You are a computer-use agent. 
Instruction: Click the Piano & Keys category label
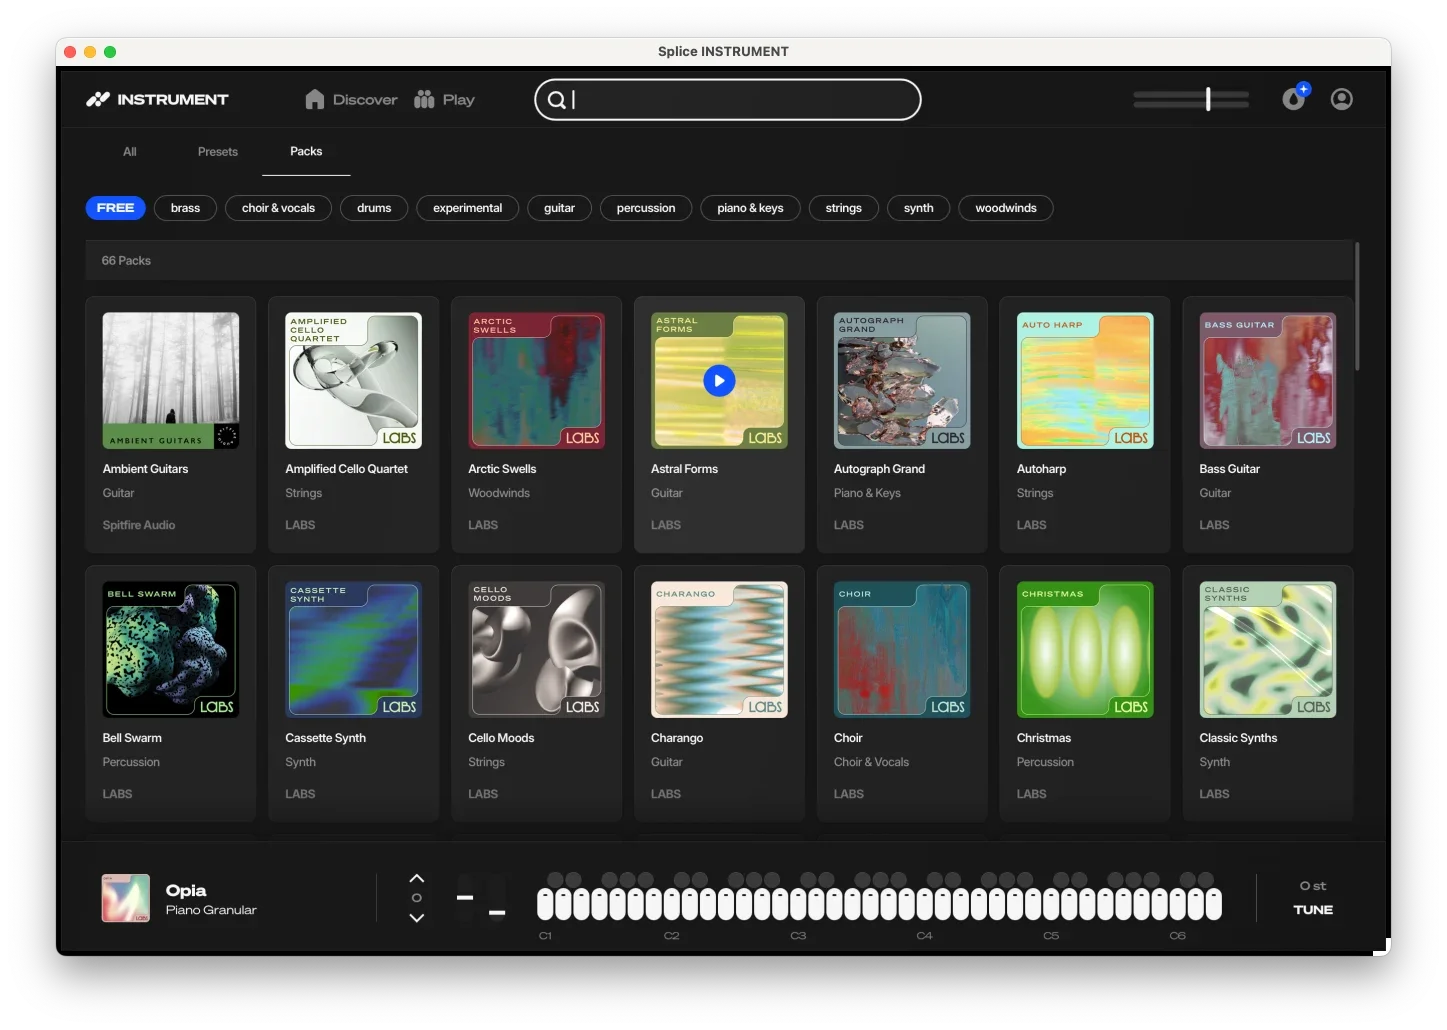point(867,493)
